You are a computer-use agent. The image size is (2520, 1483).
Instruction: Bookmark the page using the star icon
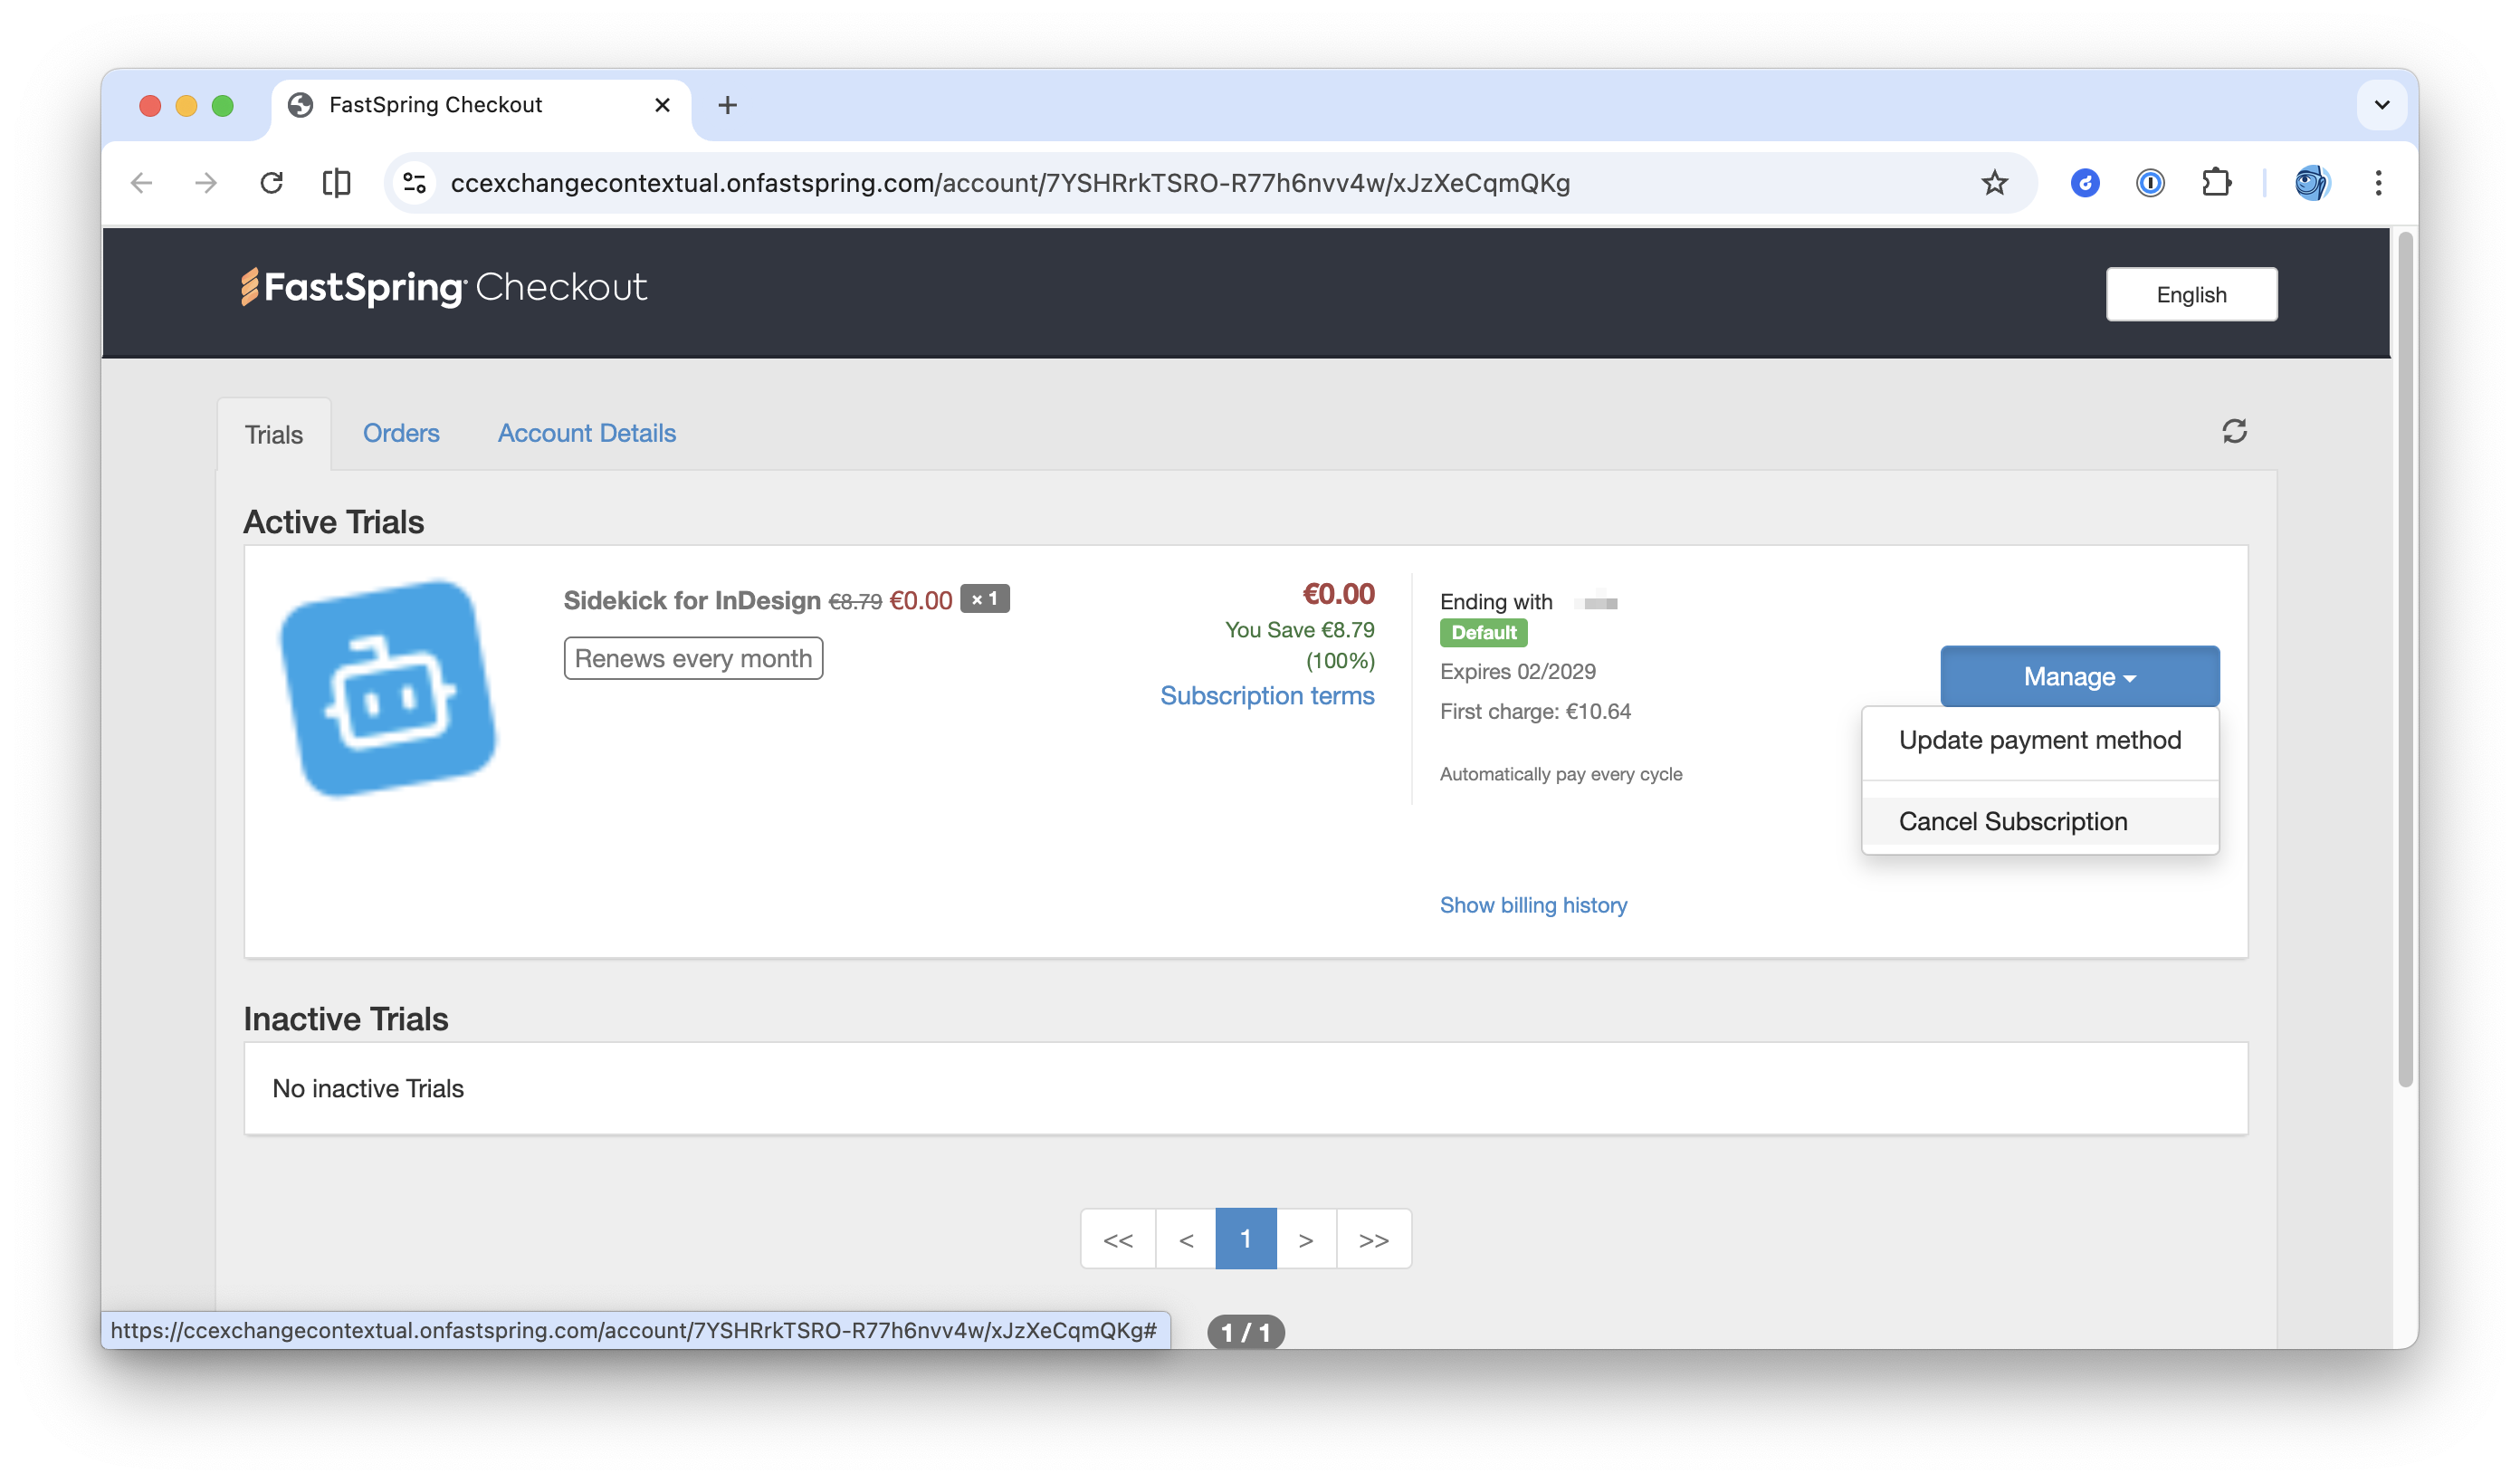point(1993,183)
